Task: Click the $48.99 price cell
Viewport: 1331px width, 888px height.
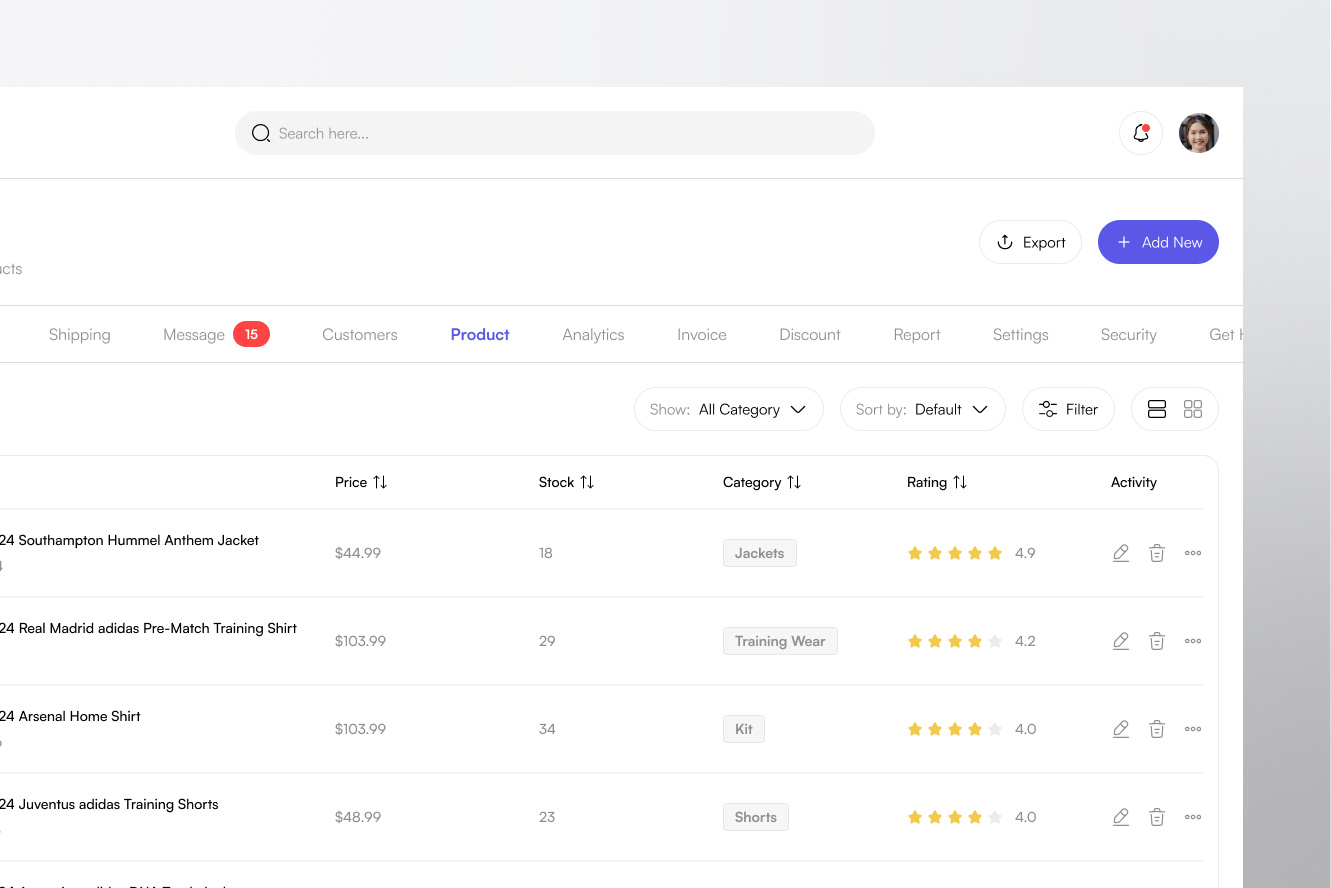Action: pyautogui.click(x=358, y=817)
